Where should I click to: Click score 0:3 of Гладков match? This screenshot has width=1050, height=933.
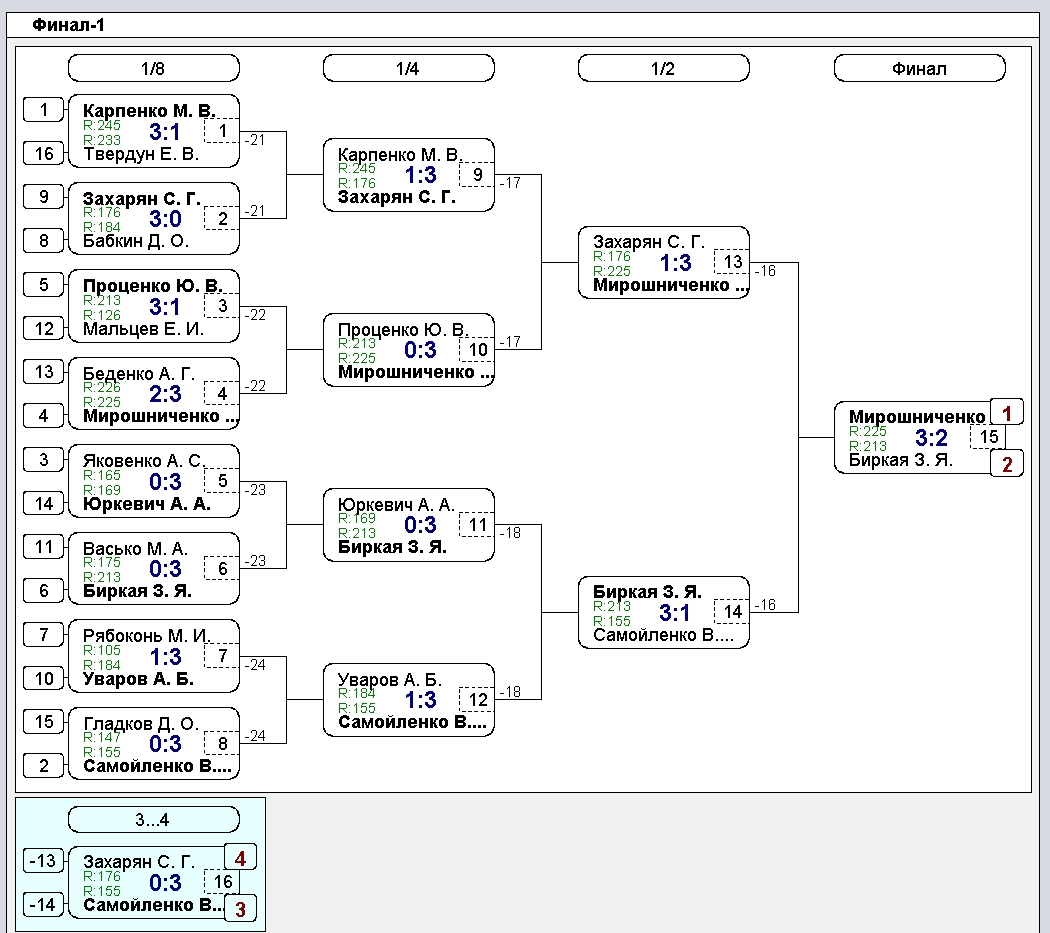165,743
